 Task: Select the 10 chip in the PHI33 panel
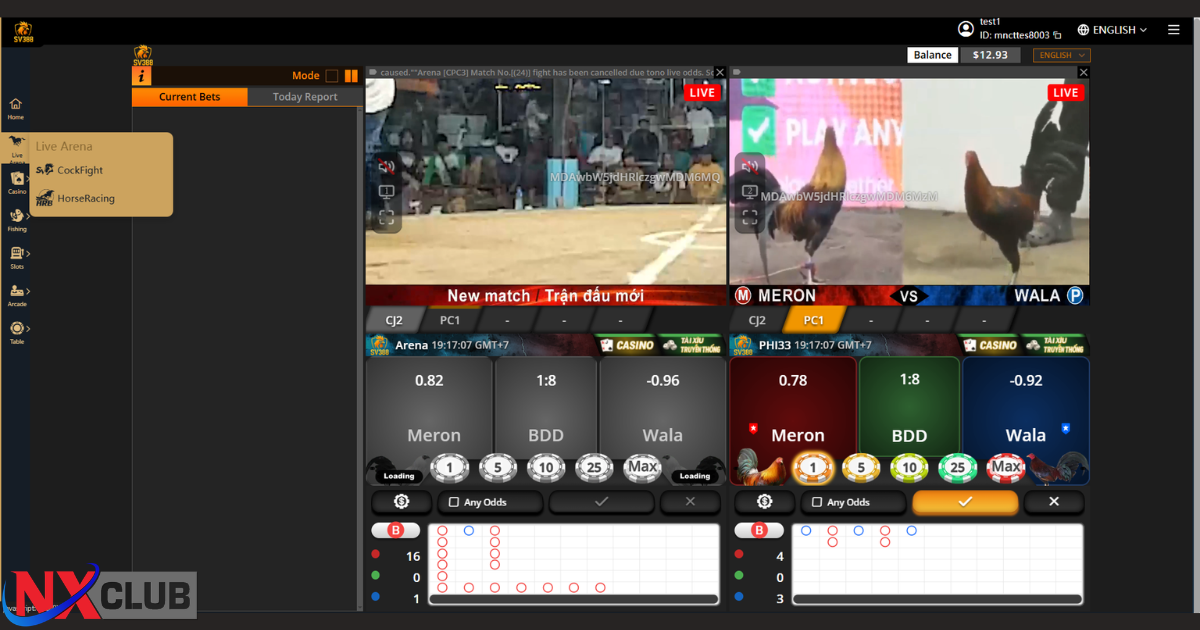[909, 467]
